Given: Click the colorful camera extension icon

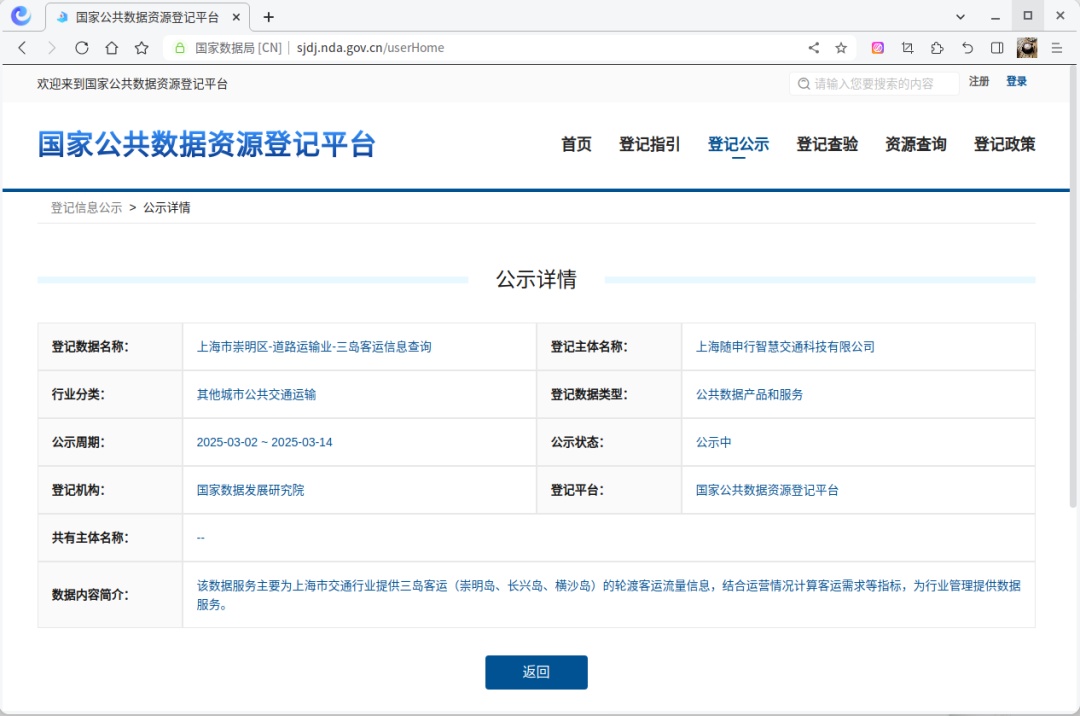Looking at the screenshot, I should click(x=878, y=47).
